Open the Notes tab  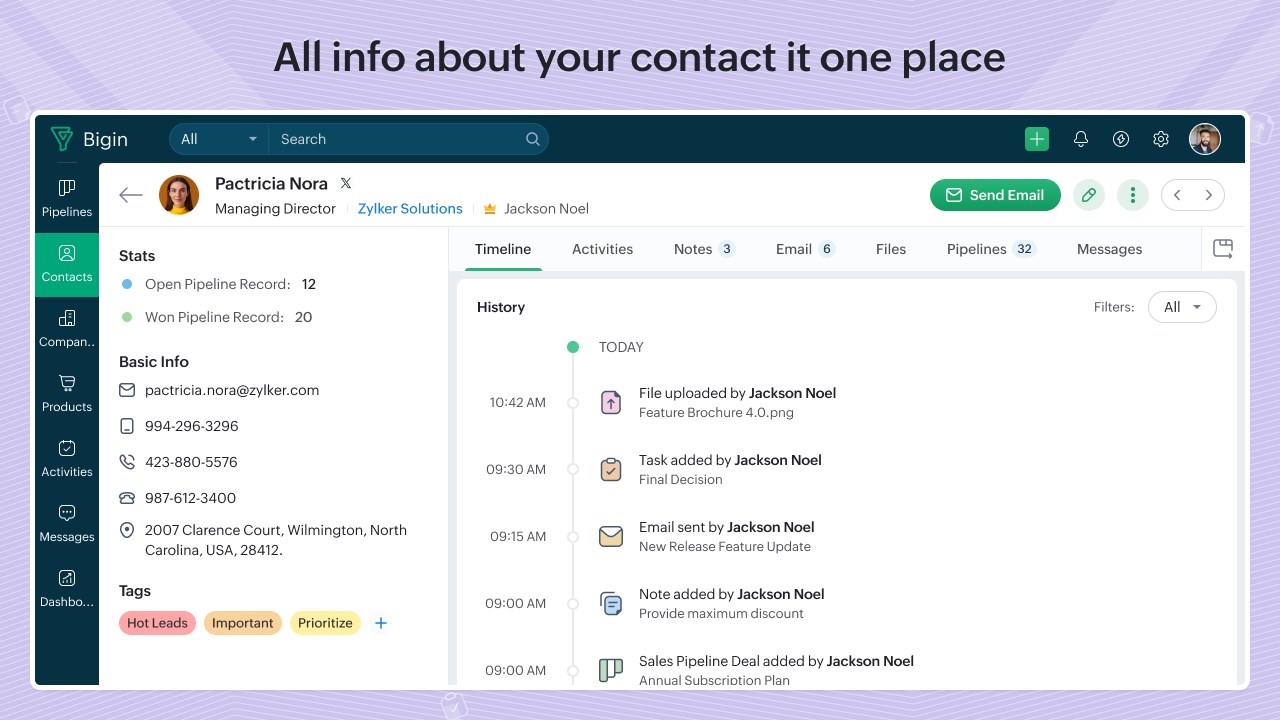coord(704,249)
